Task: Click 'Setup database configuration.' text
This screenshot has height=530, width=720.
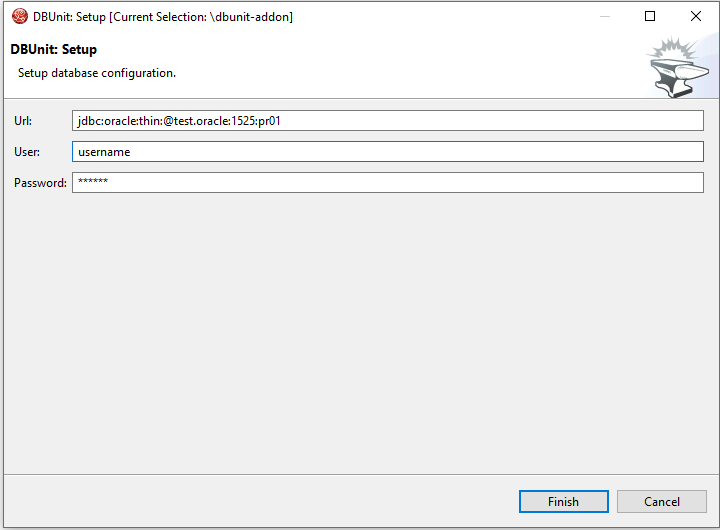Action: tap(97, 73)
